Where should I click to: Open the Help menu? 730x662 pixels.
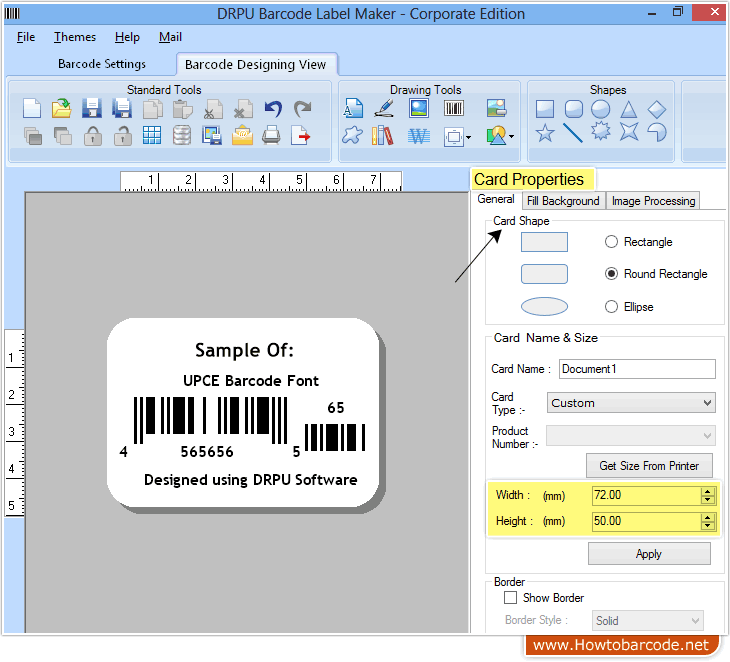(x=127, y=37)
